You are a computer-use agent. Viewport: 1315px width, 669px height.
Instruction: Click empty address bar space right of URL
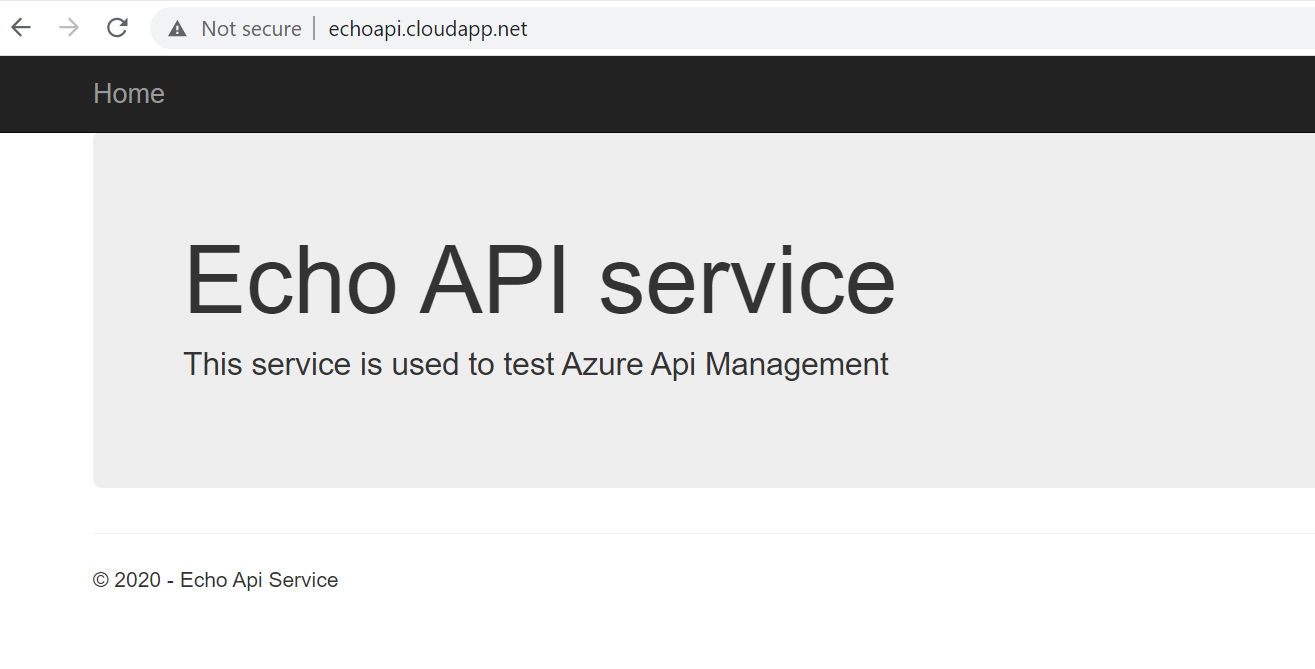tap(900, 29)
